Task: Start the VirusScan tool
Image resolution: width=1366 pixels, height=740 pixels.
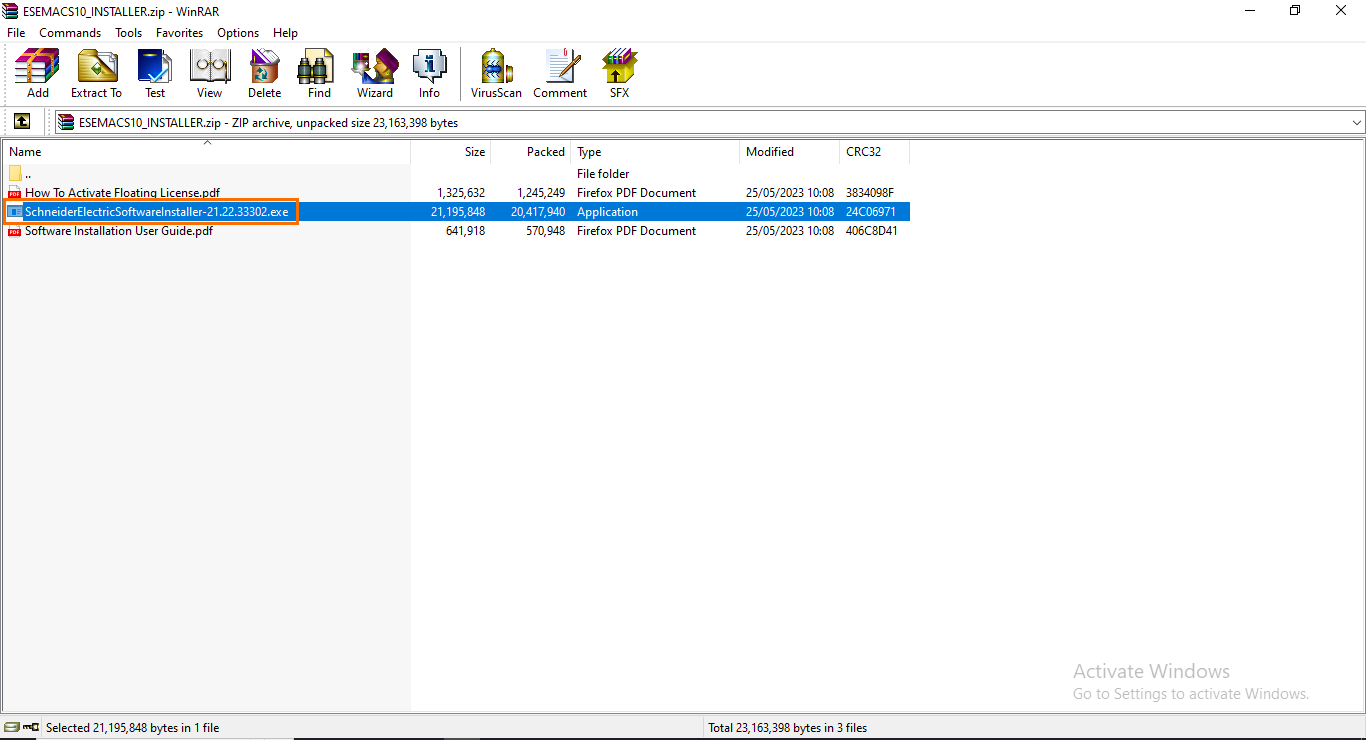Action: click(x=496, y=74)
